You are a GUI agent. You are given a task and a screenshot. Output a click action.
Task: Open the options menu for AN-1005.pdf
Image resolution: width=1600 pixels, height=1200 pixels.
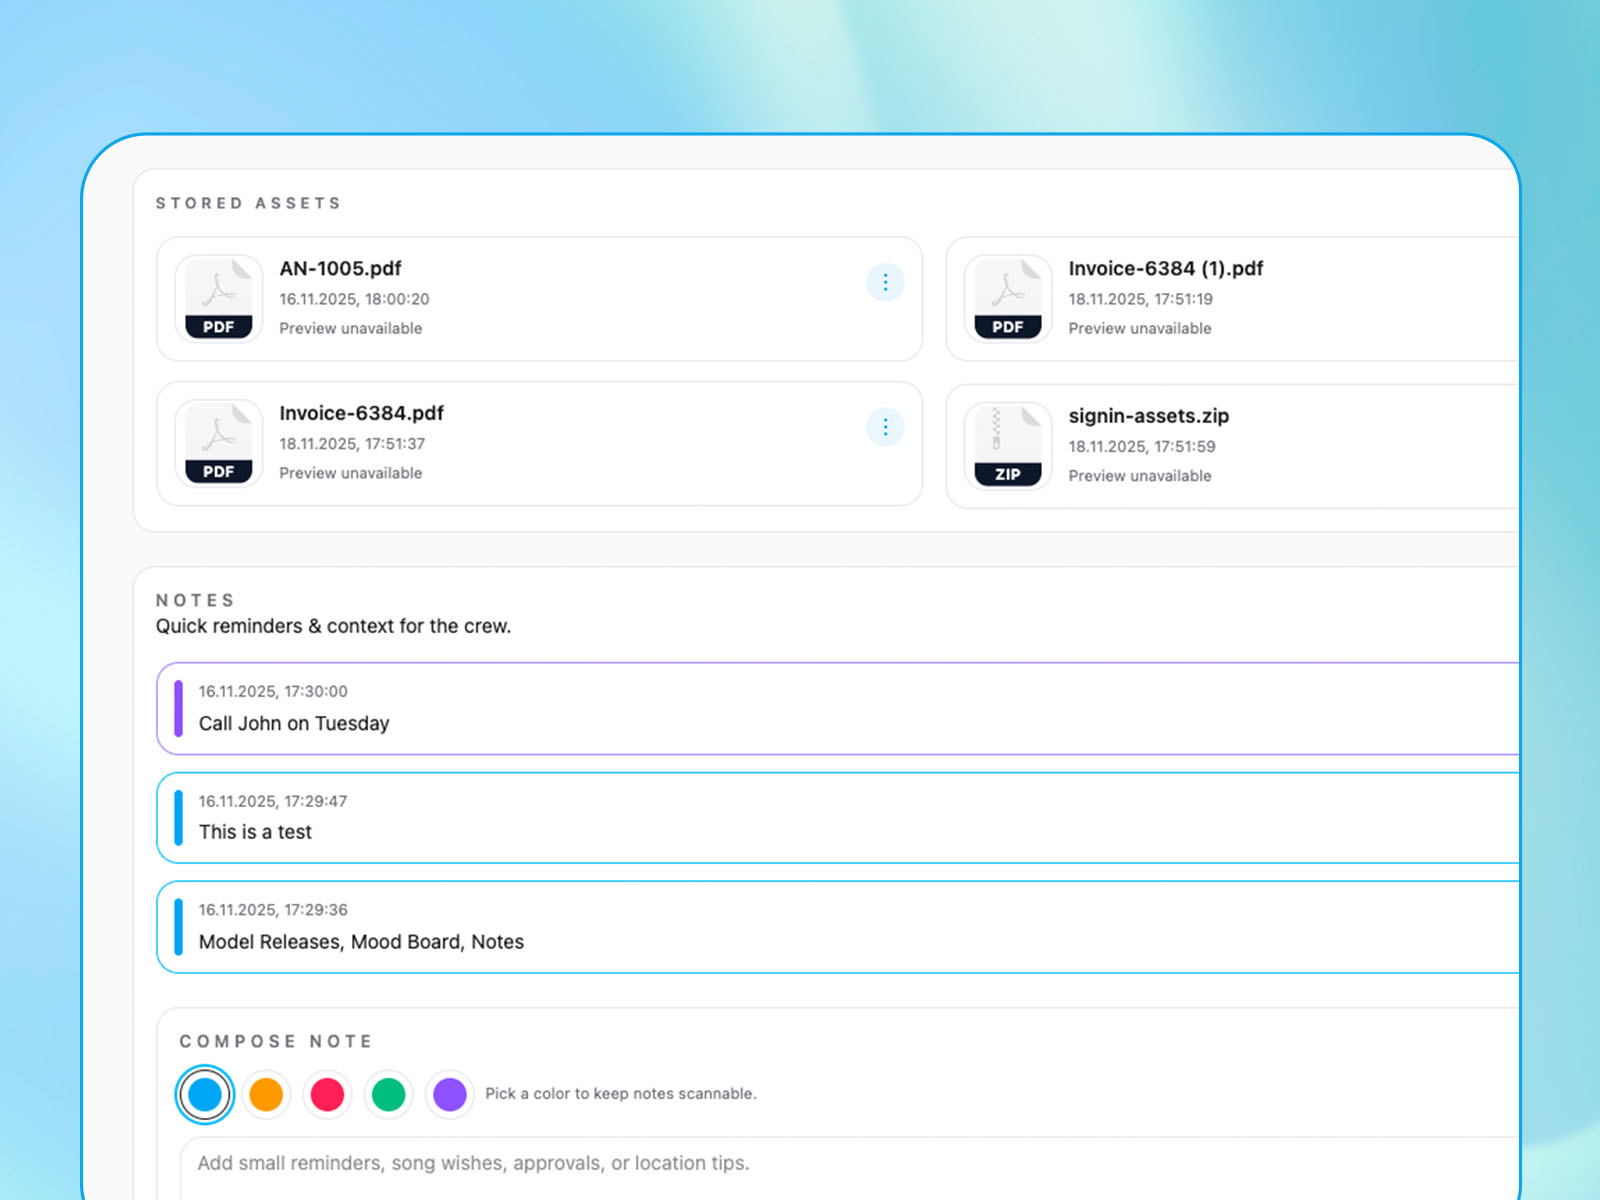[x=885, y=282]
